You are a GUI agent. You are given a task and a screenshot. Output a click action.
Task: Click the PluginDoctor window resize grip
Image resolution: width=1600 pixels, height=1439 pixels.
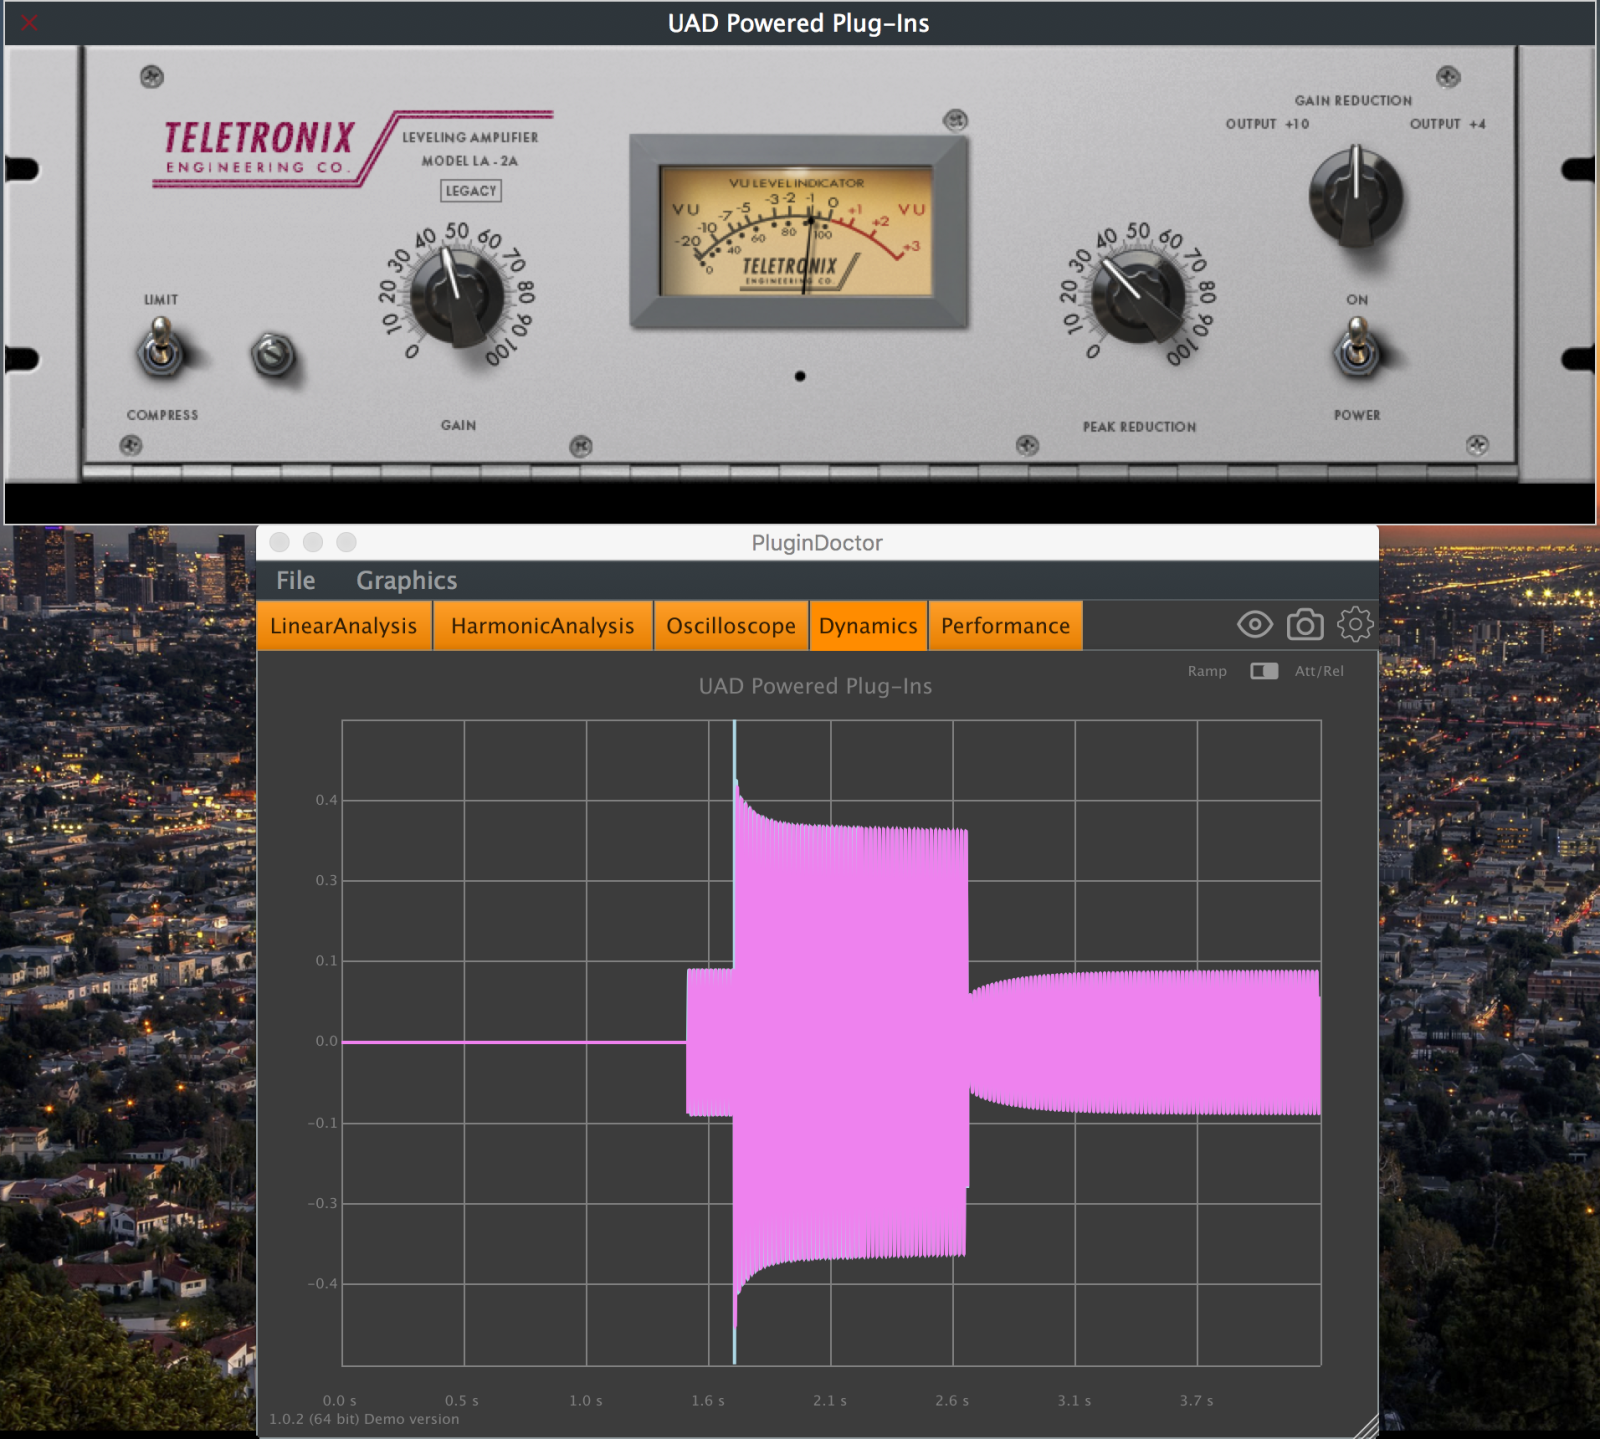click(x=1365, y=1425)
